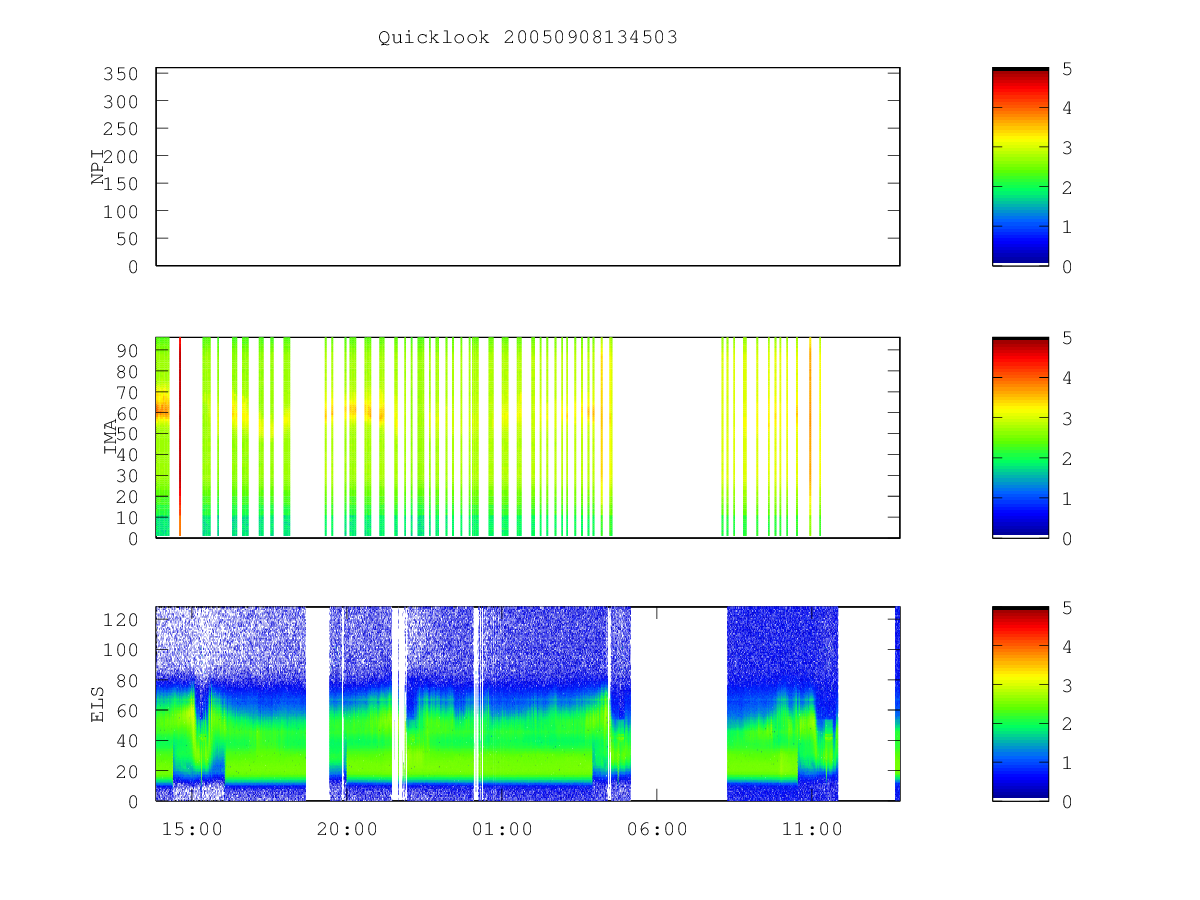This screenshot has height=900, width=1200.
Task: Click the 350 tick label on NPI axis
Action: point(119,74)
